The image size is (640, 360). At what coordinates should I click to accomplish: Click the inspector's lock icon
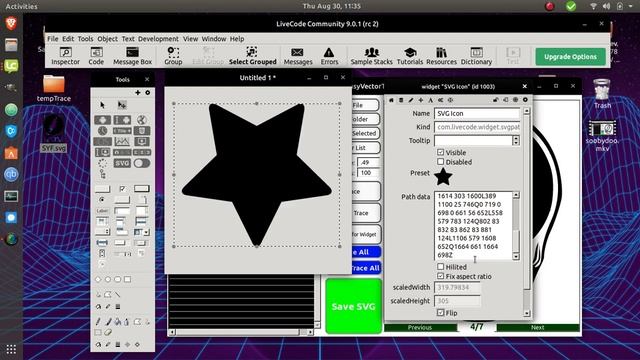[496, 100]
